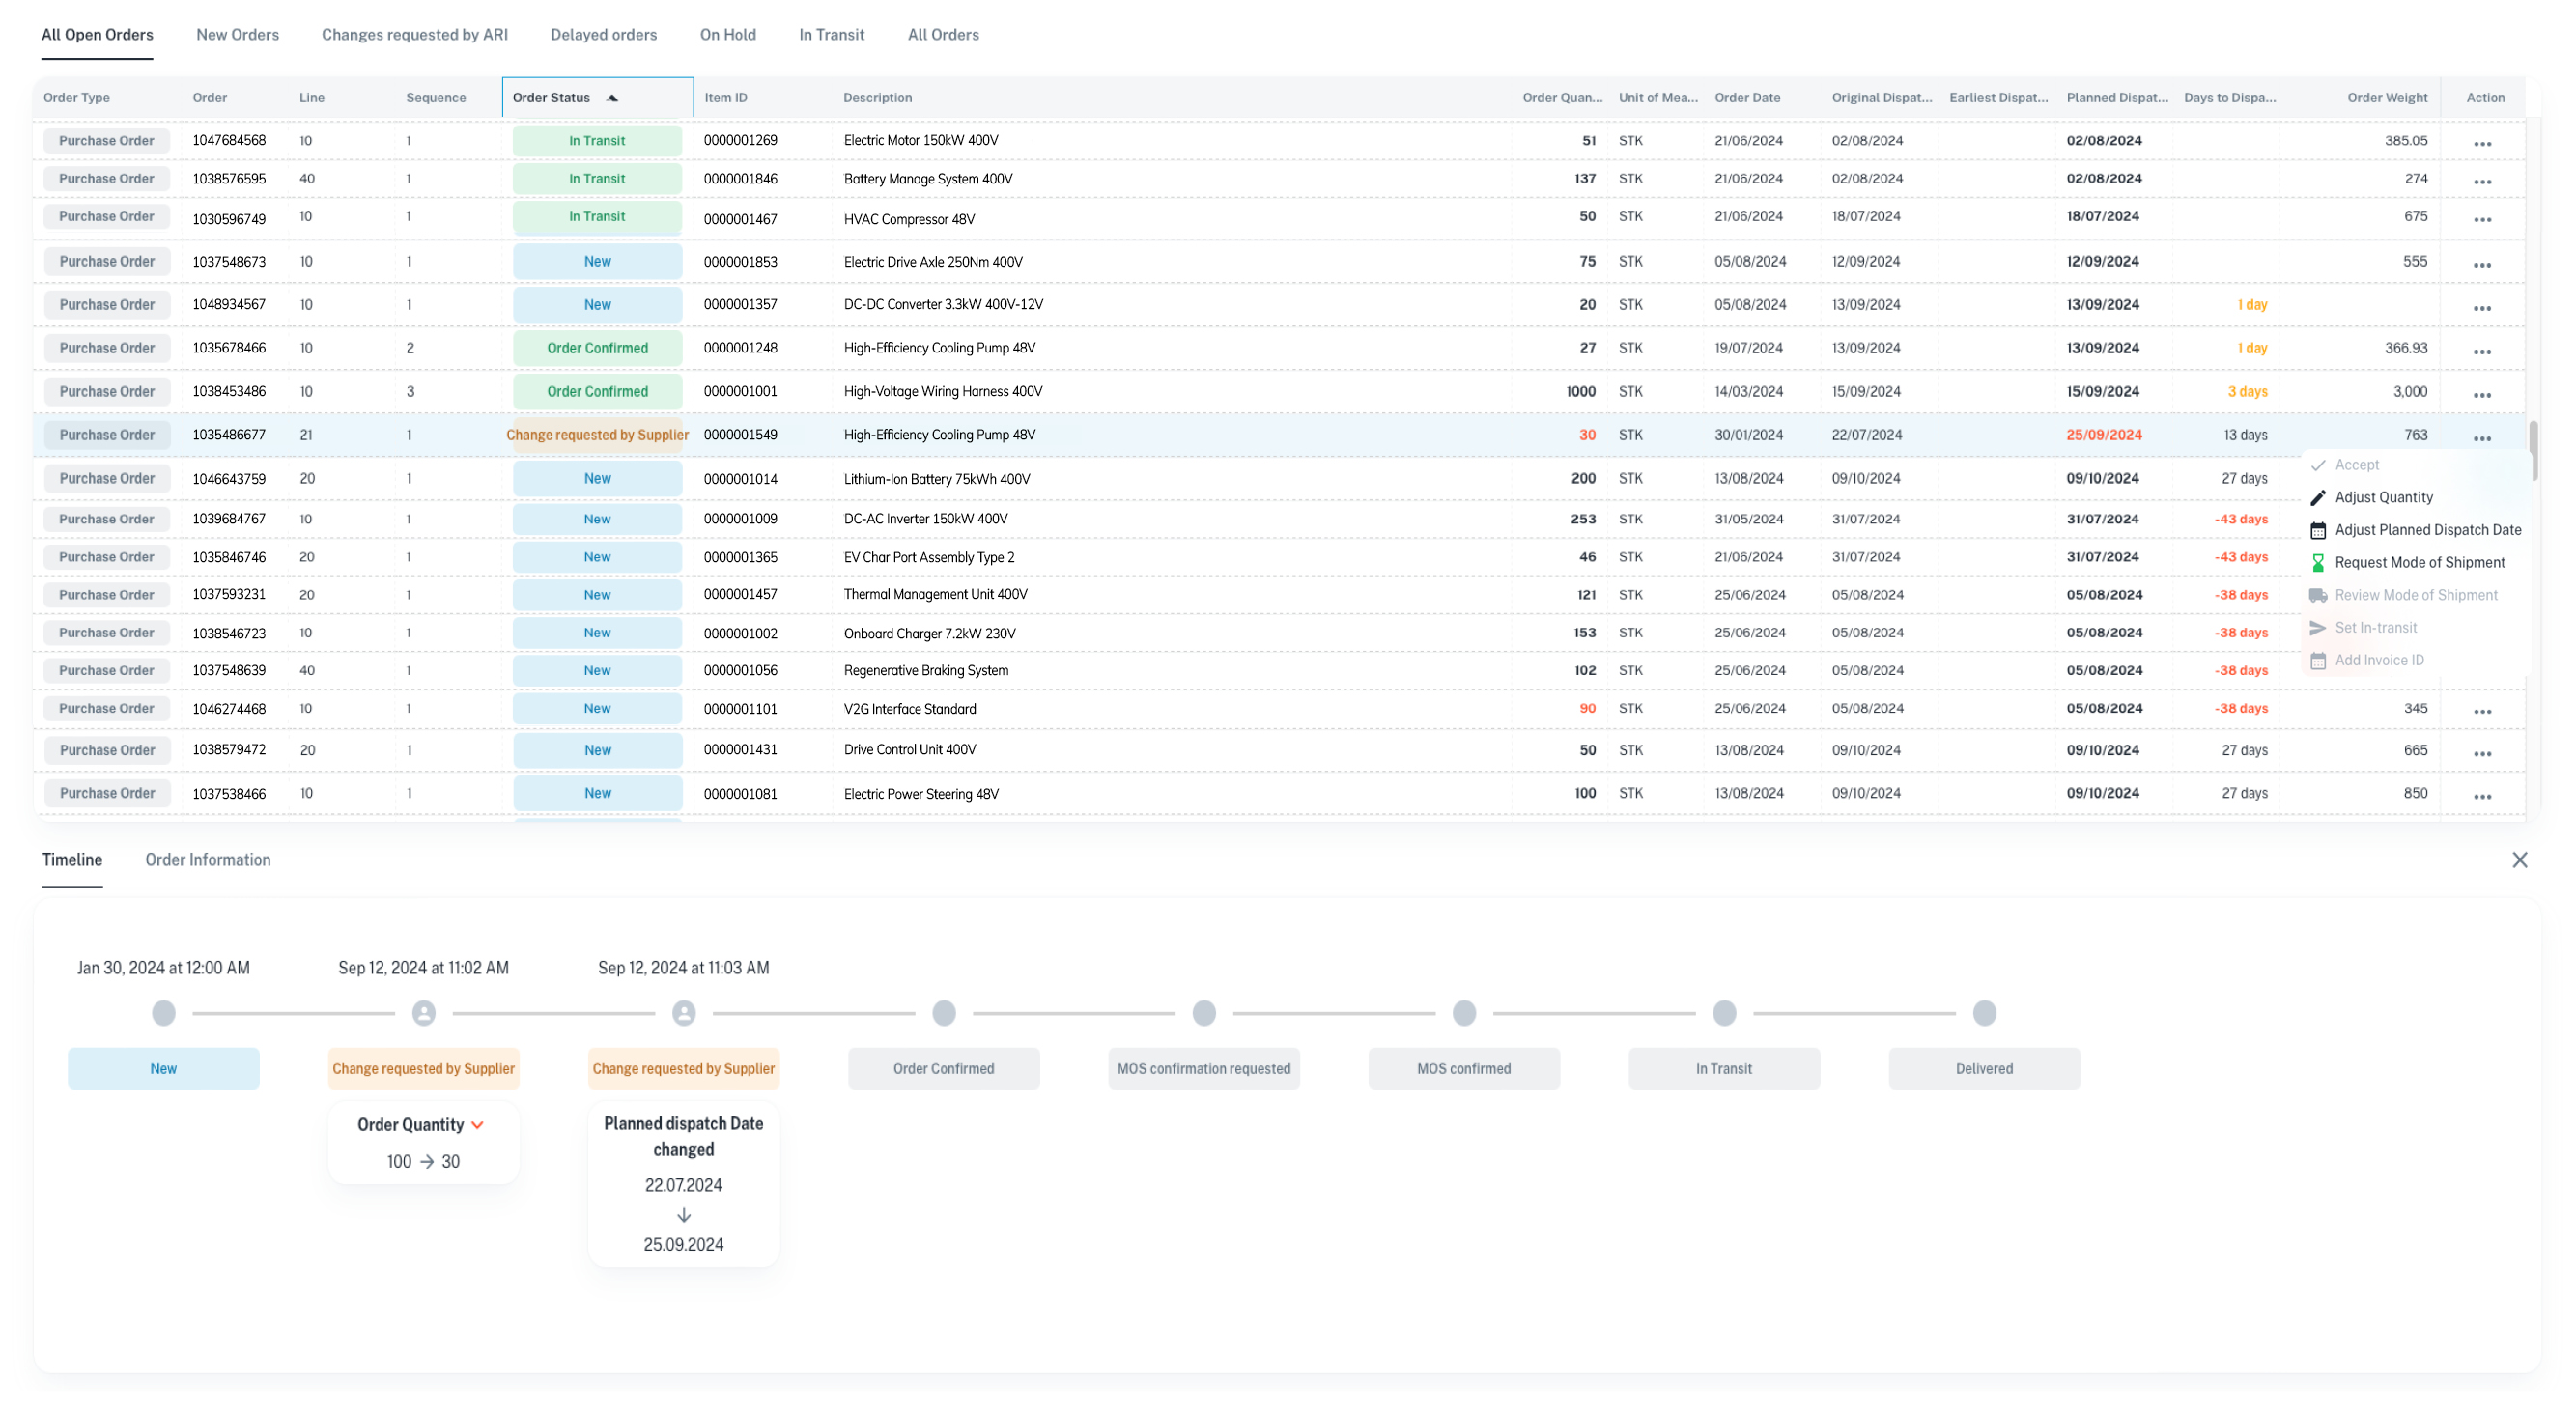Open action menu for order 1035678466
This screenshot has width=2576, height=1408.
[2482, 351]
